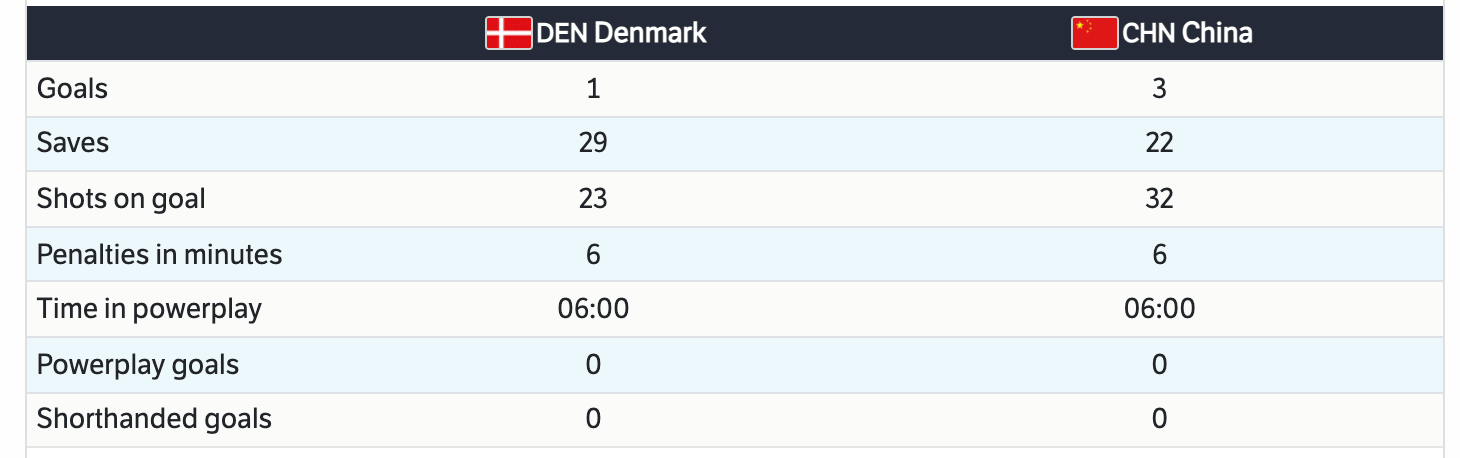Click the China flag icon

(1095, 33)
